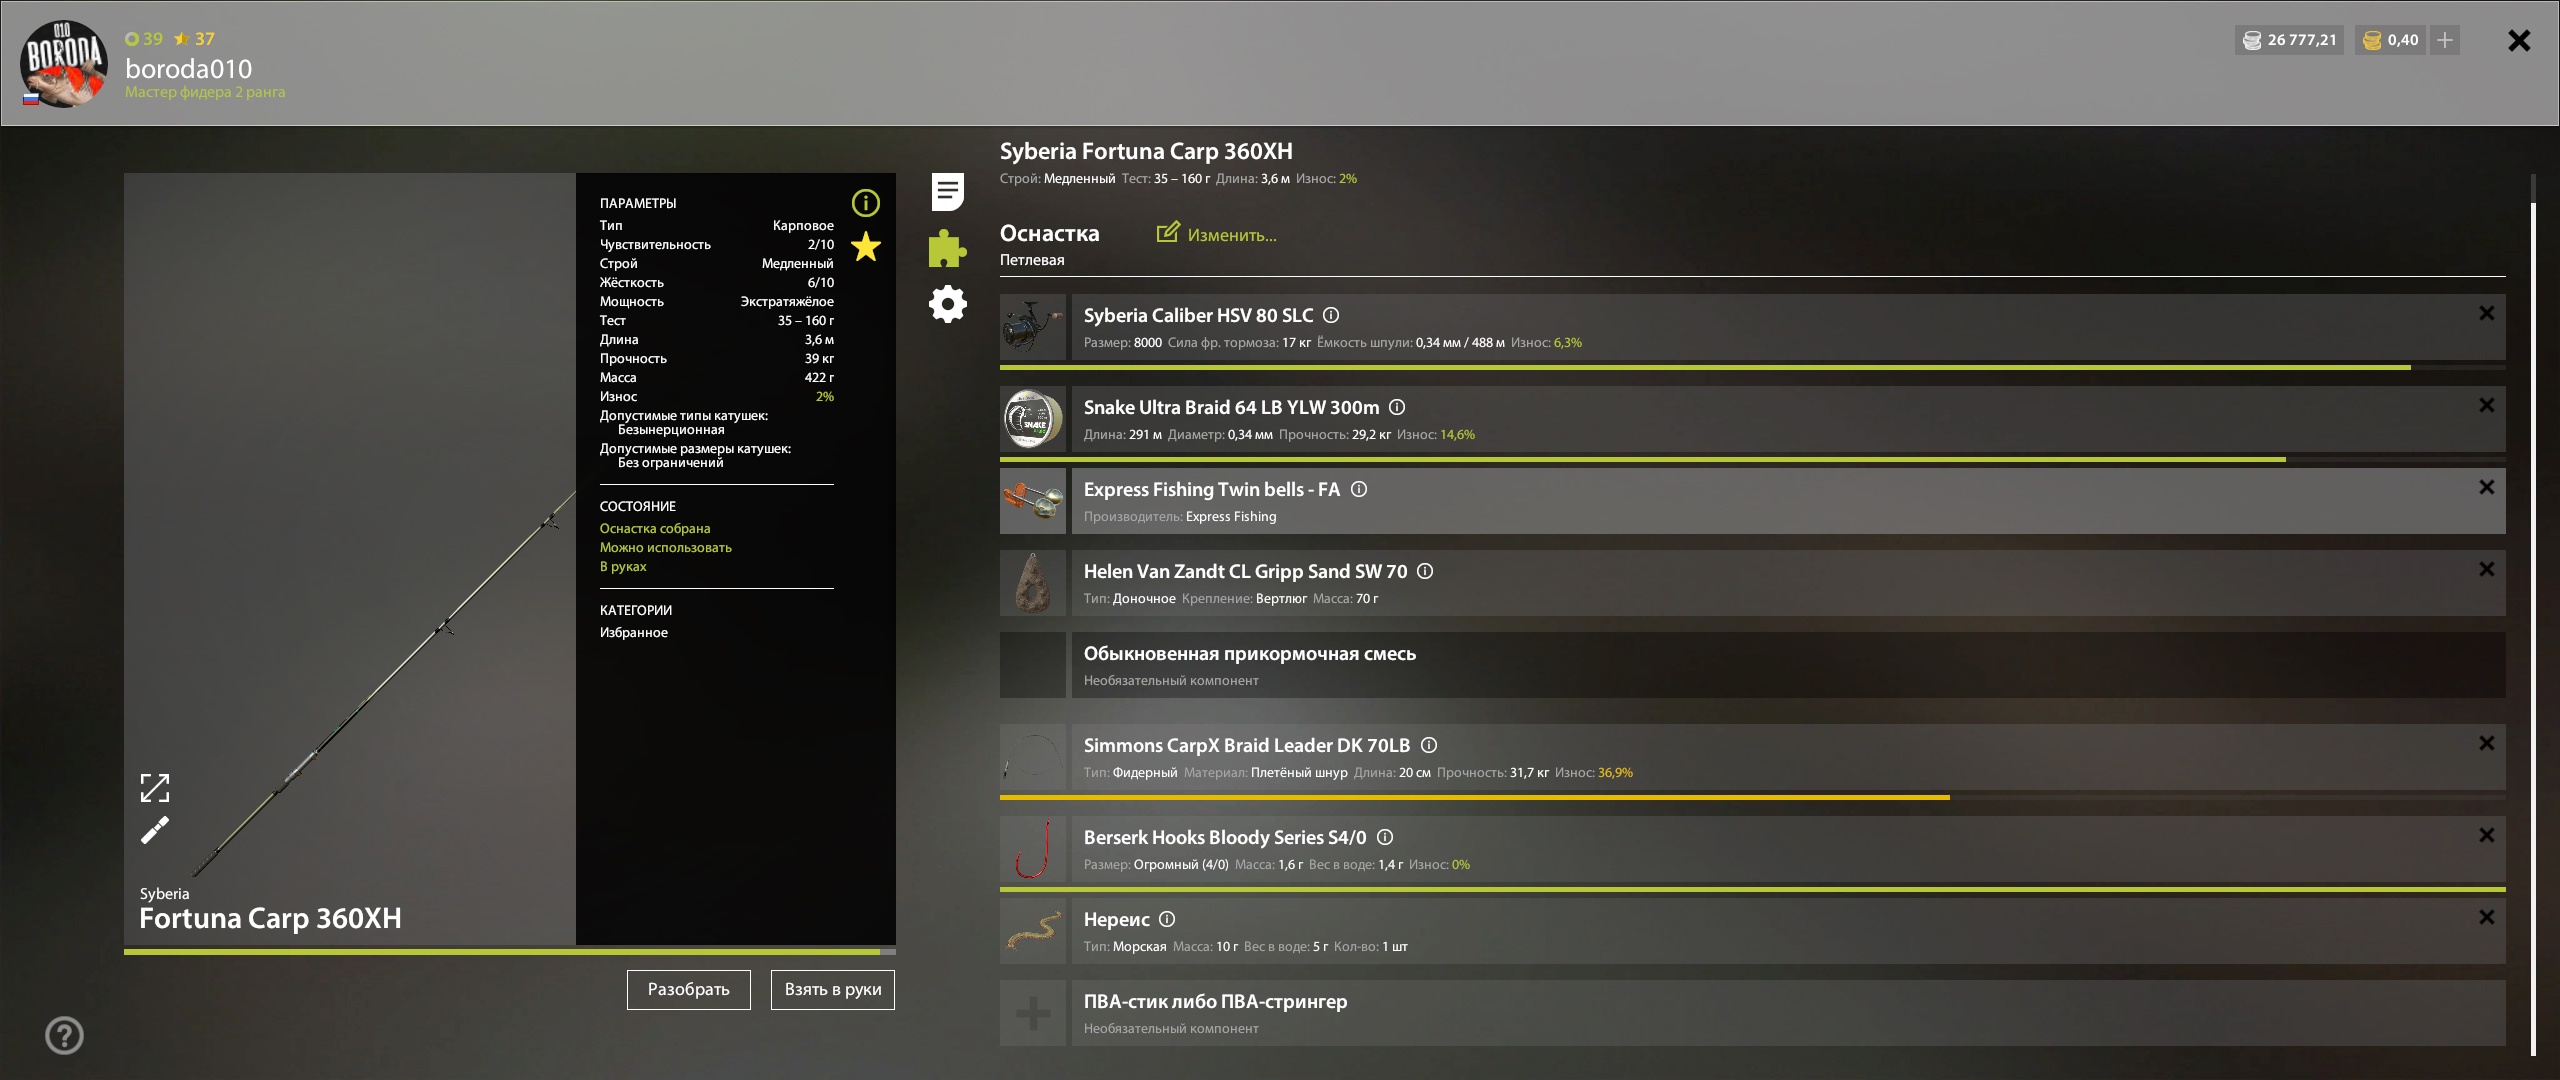
Task: Add a PVA stick via plus slot
Action: pos(1033,1013)
